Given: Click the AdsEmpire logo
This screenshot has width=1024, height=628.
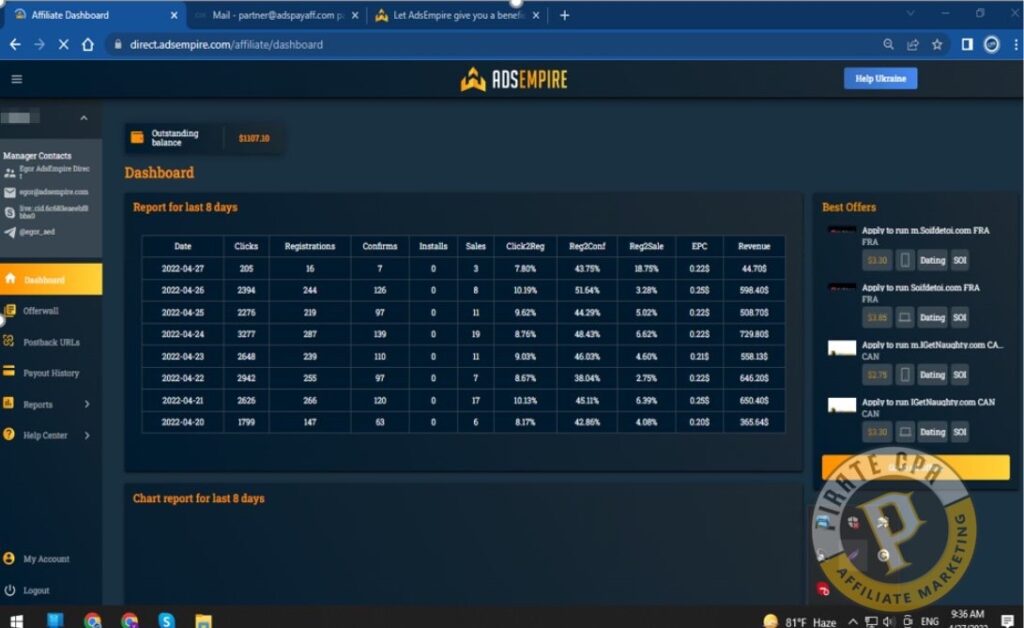Looking at the screenshot, I should pos(514,80).
